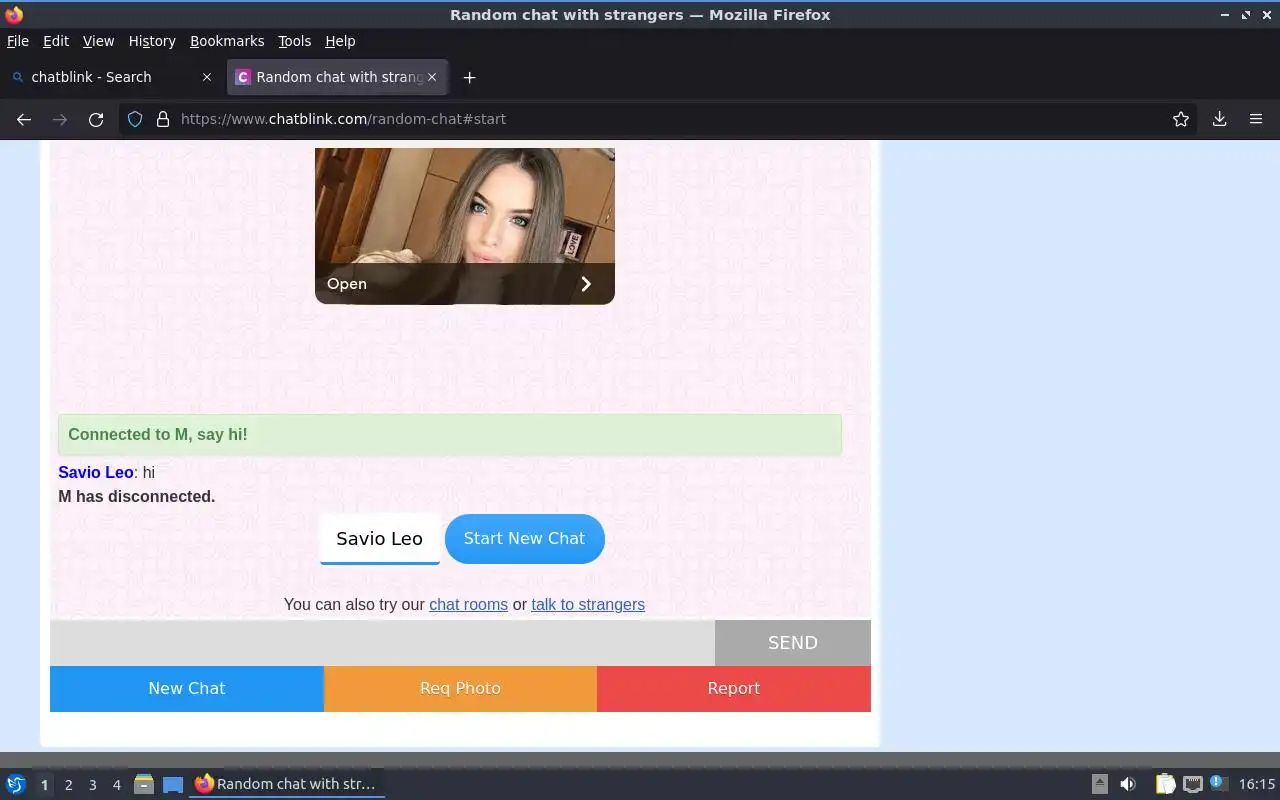Click the Savio Leo name button
The height and width of the screenshot is (800, 1280).
point(380,539)
